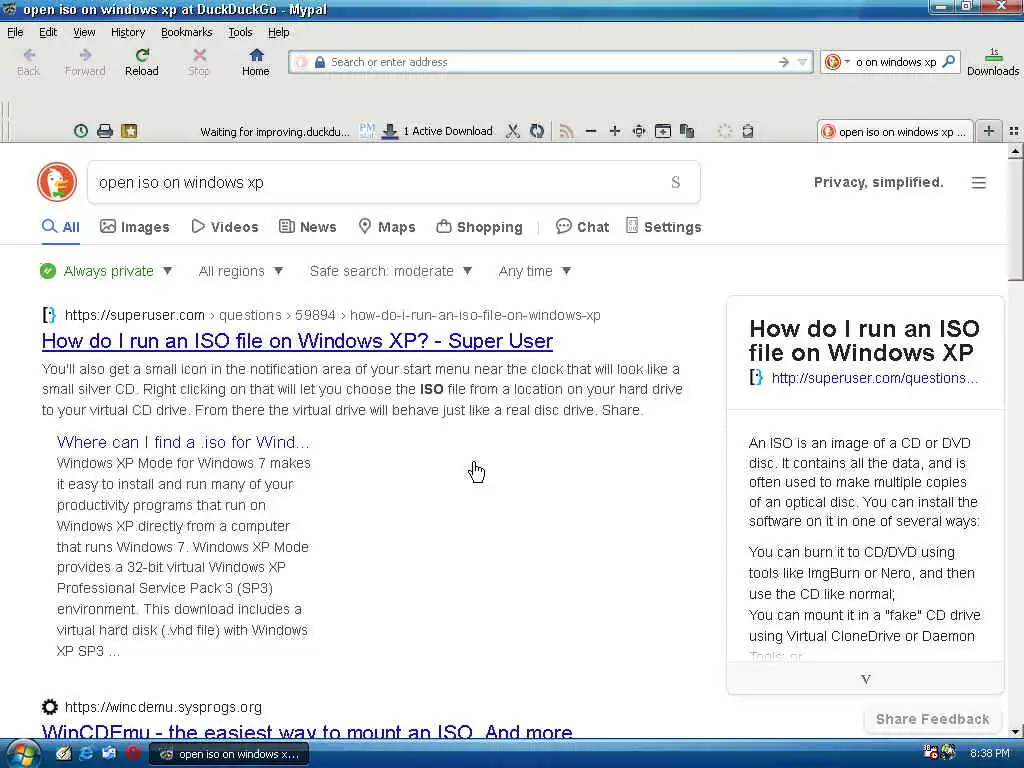Open the Edit menu
This screenshot has height=768, width=1024.
click(x=48, y=32)
